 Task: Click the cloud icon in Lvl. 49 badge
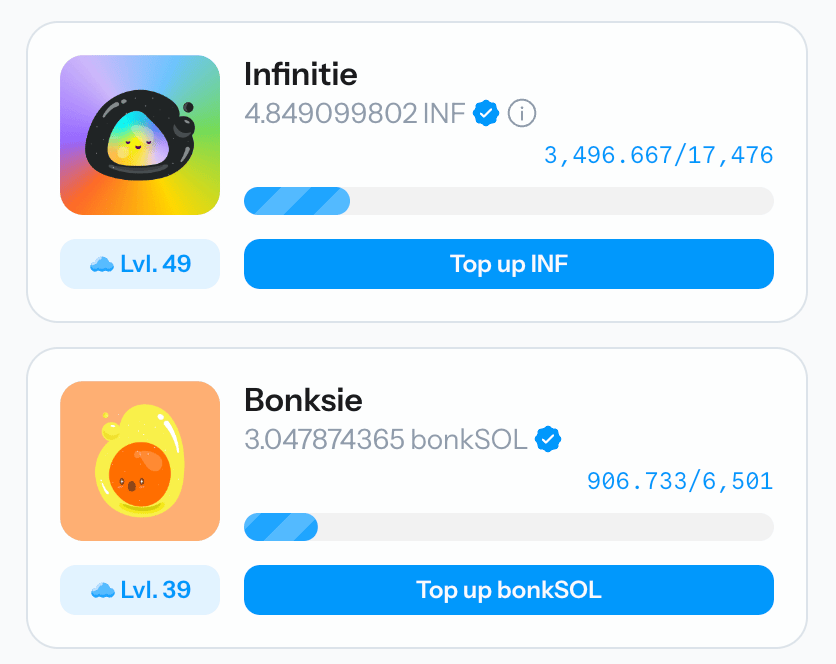coord(101,265)
